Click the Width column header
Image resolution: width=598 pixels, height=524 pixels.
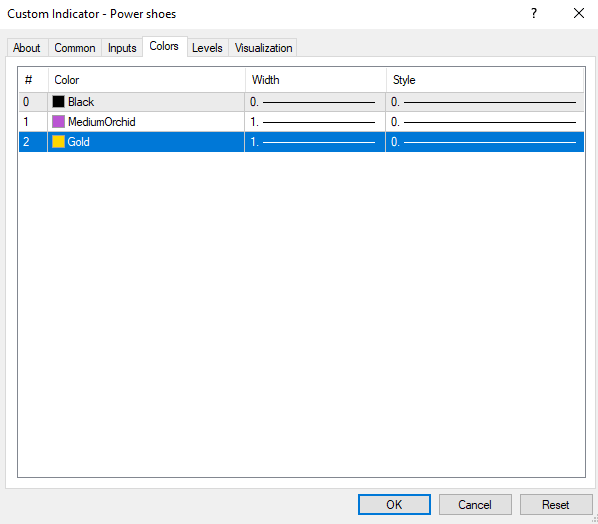point(315,80)
